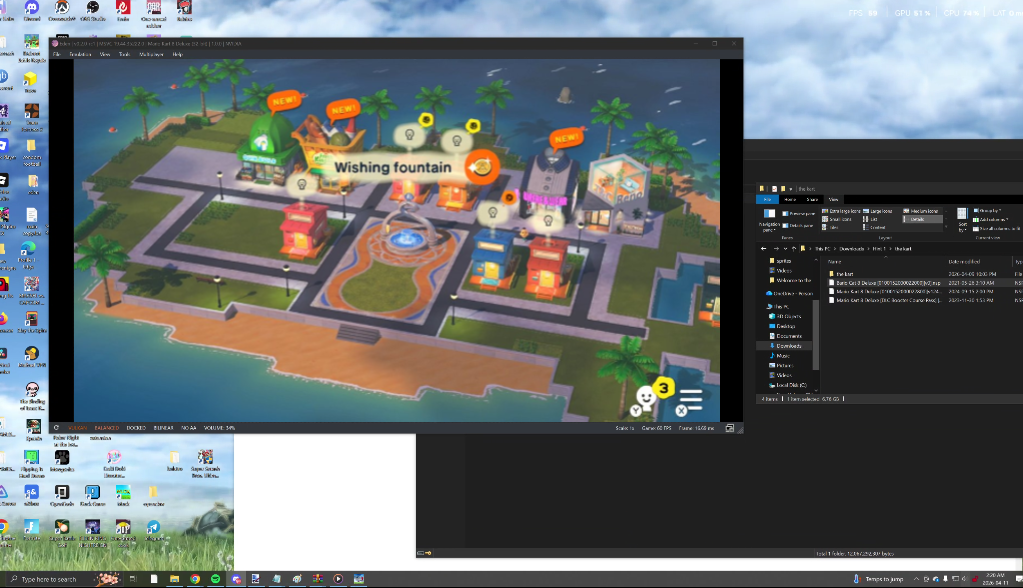This screenshot has width=1023, height=588.
Task: Open the View menu in the emulator
Action: 104,54
